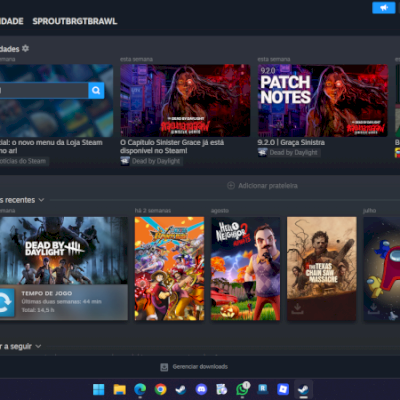The width and height of the screenshot is (400, 400).
Task: Click Adicionar prateleira
Action: click(268, 186)
